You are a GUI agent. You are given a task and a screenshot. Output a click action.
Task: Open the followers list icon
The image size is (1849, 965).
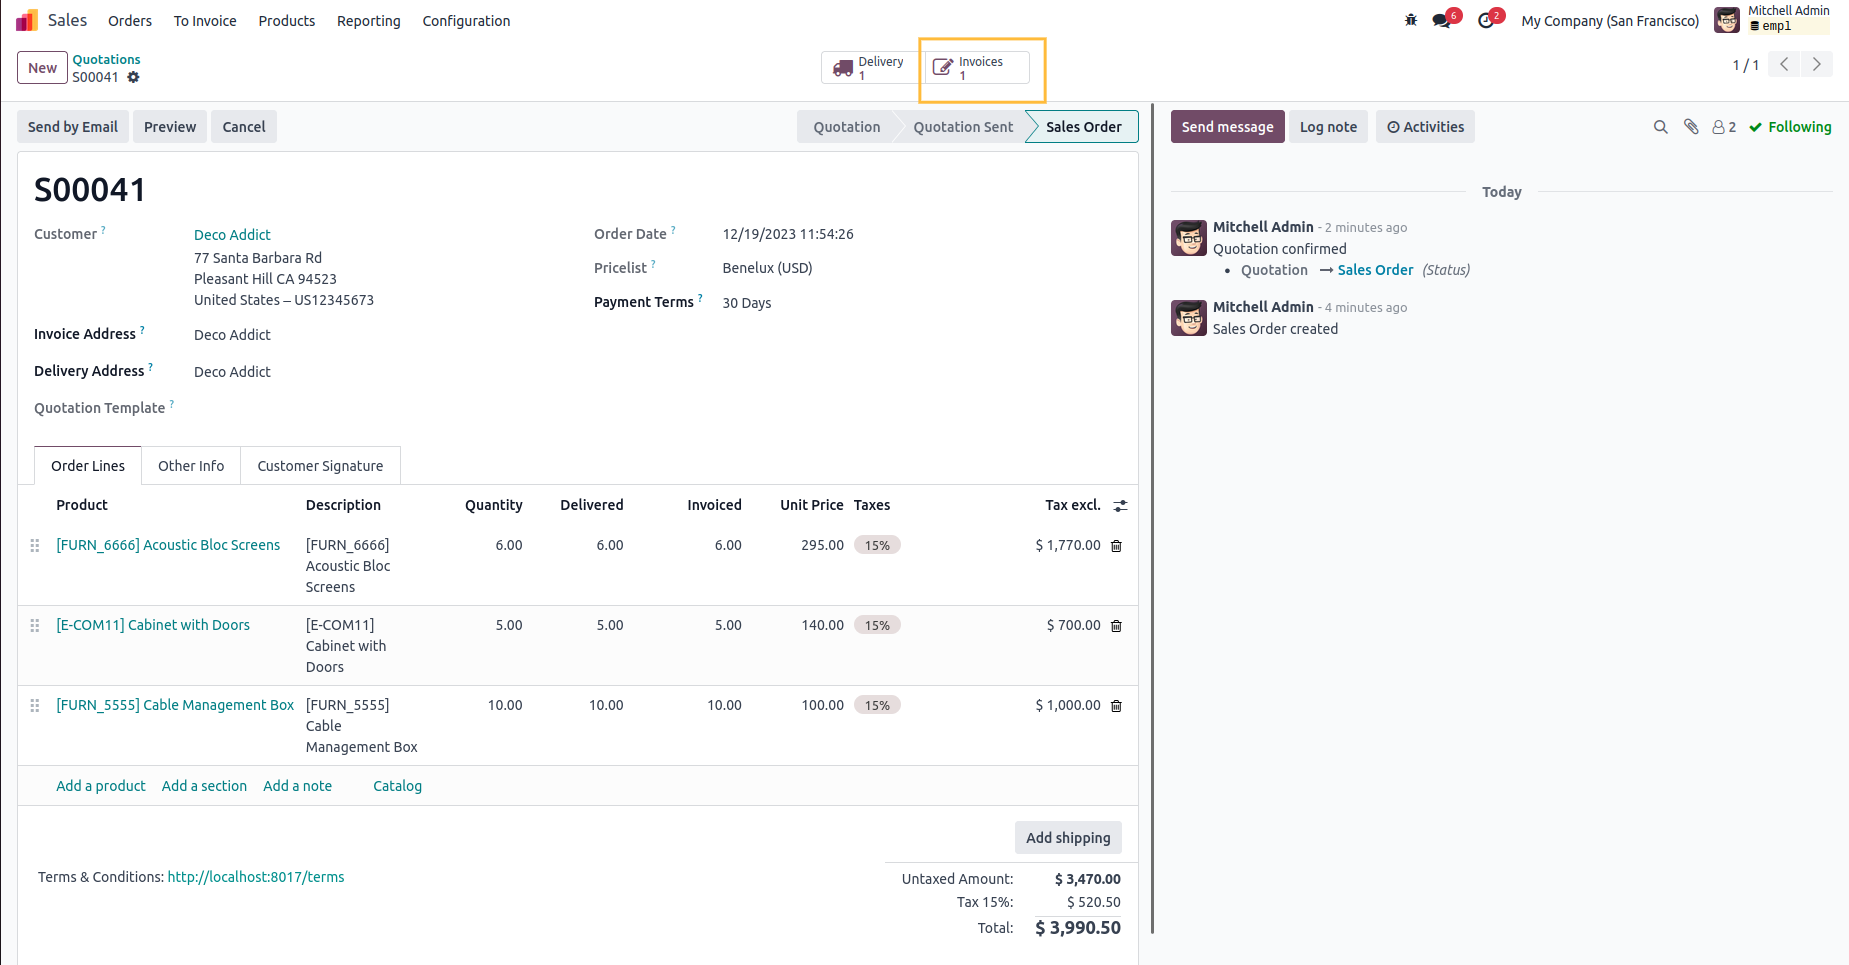click(x=1723, y=127)
